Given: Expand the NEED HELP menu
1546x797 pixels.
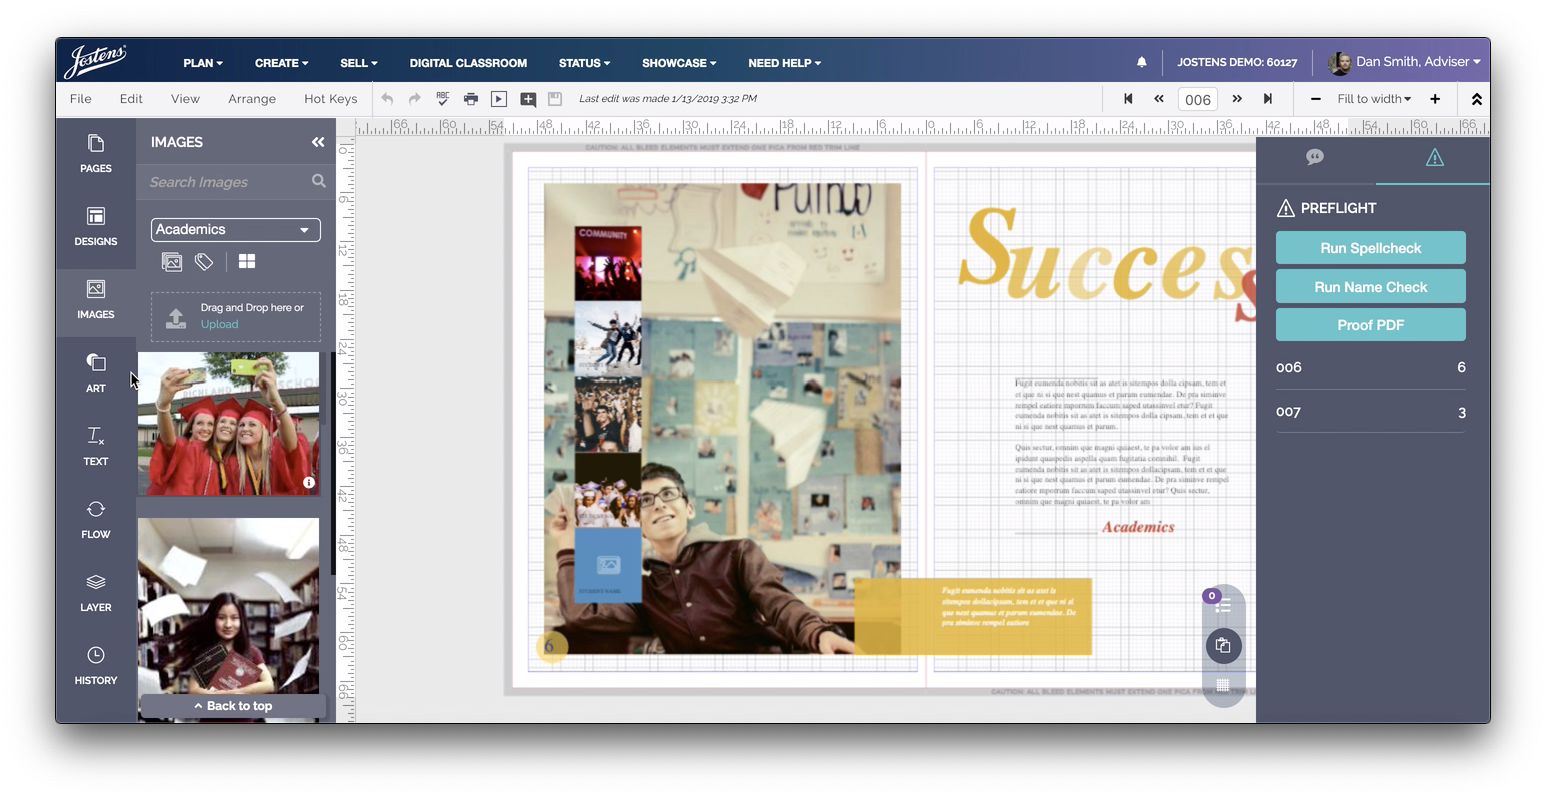Looking at the screenshot, I should tap(784, 63).
